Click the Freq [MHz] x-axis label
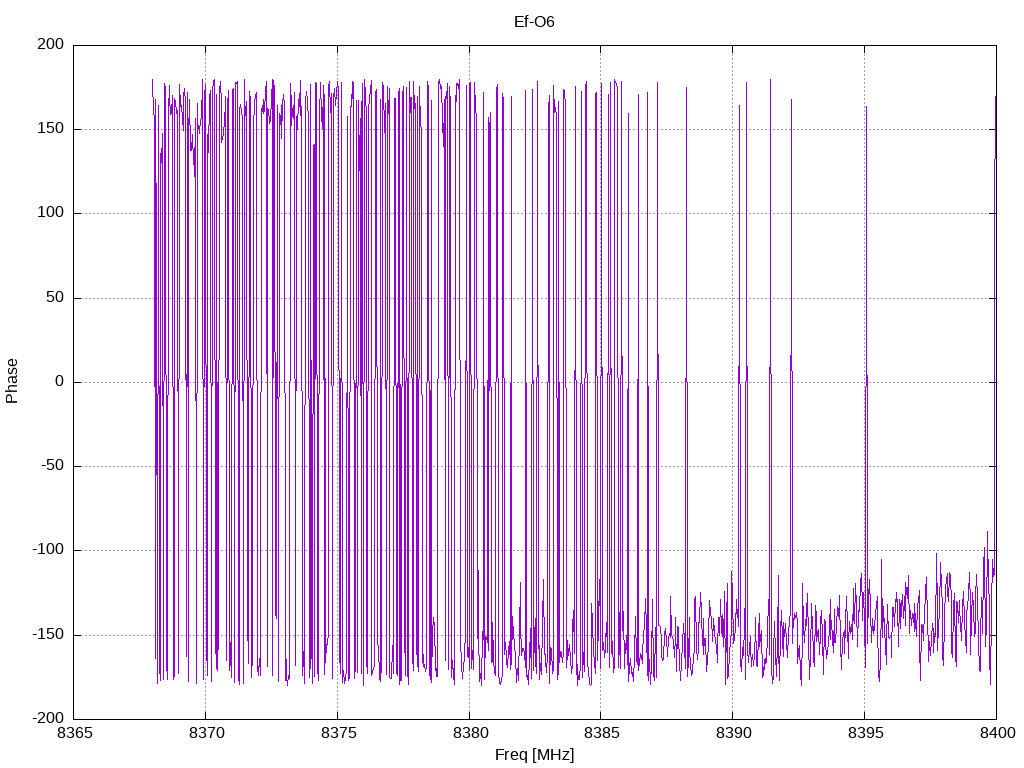This screenshot has height=768, width=1024. coord(534,754)
